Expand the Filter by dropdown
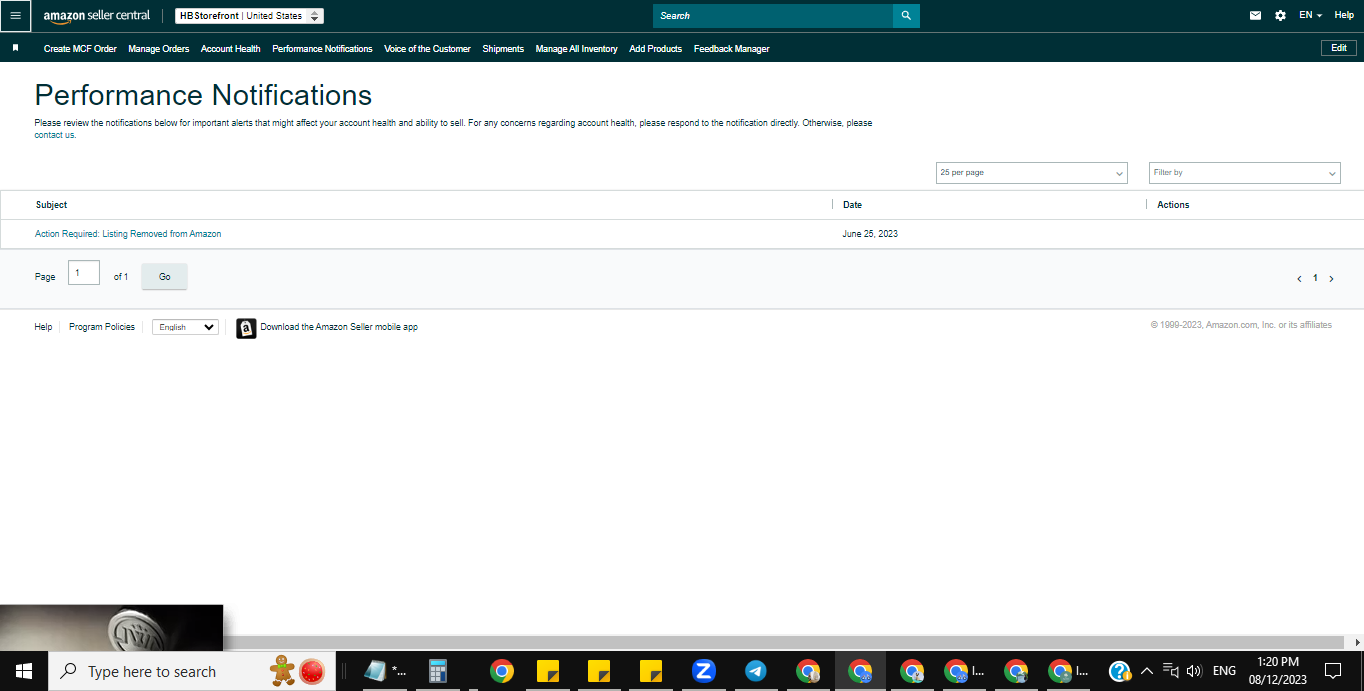Screen dimensions: 1364x691 click(1244, 173)
